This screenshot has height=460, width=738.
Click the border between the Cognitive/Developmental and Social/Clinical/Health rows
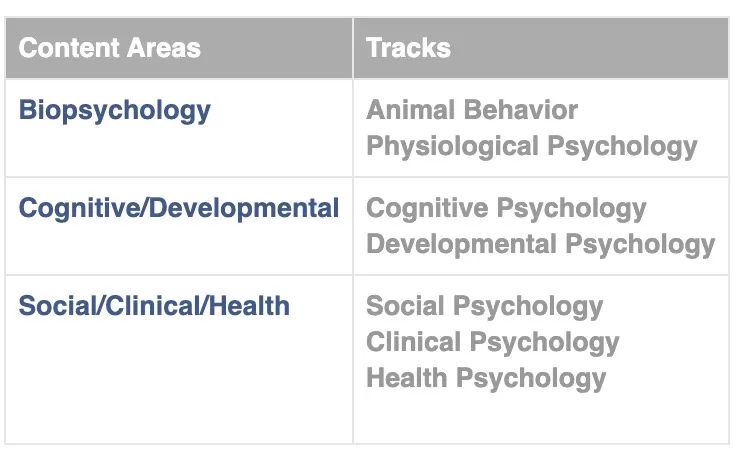coord(367,275)
